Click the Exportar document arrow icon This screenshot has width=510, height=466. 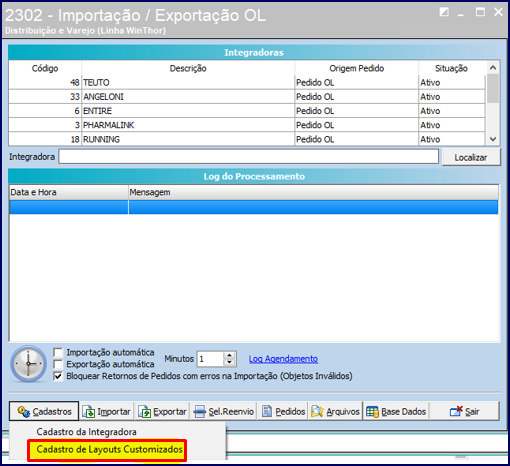click(x=145, y=412)
